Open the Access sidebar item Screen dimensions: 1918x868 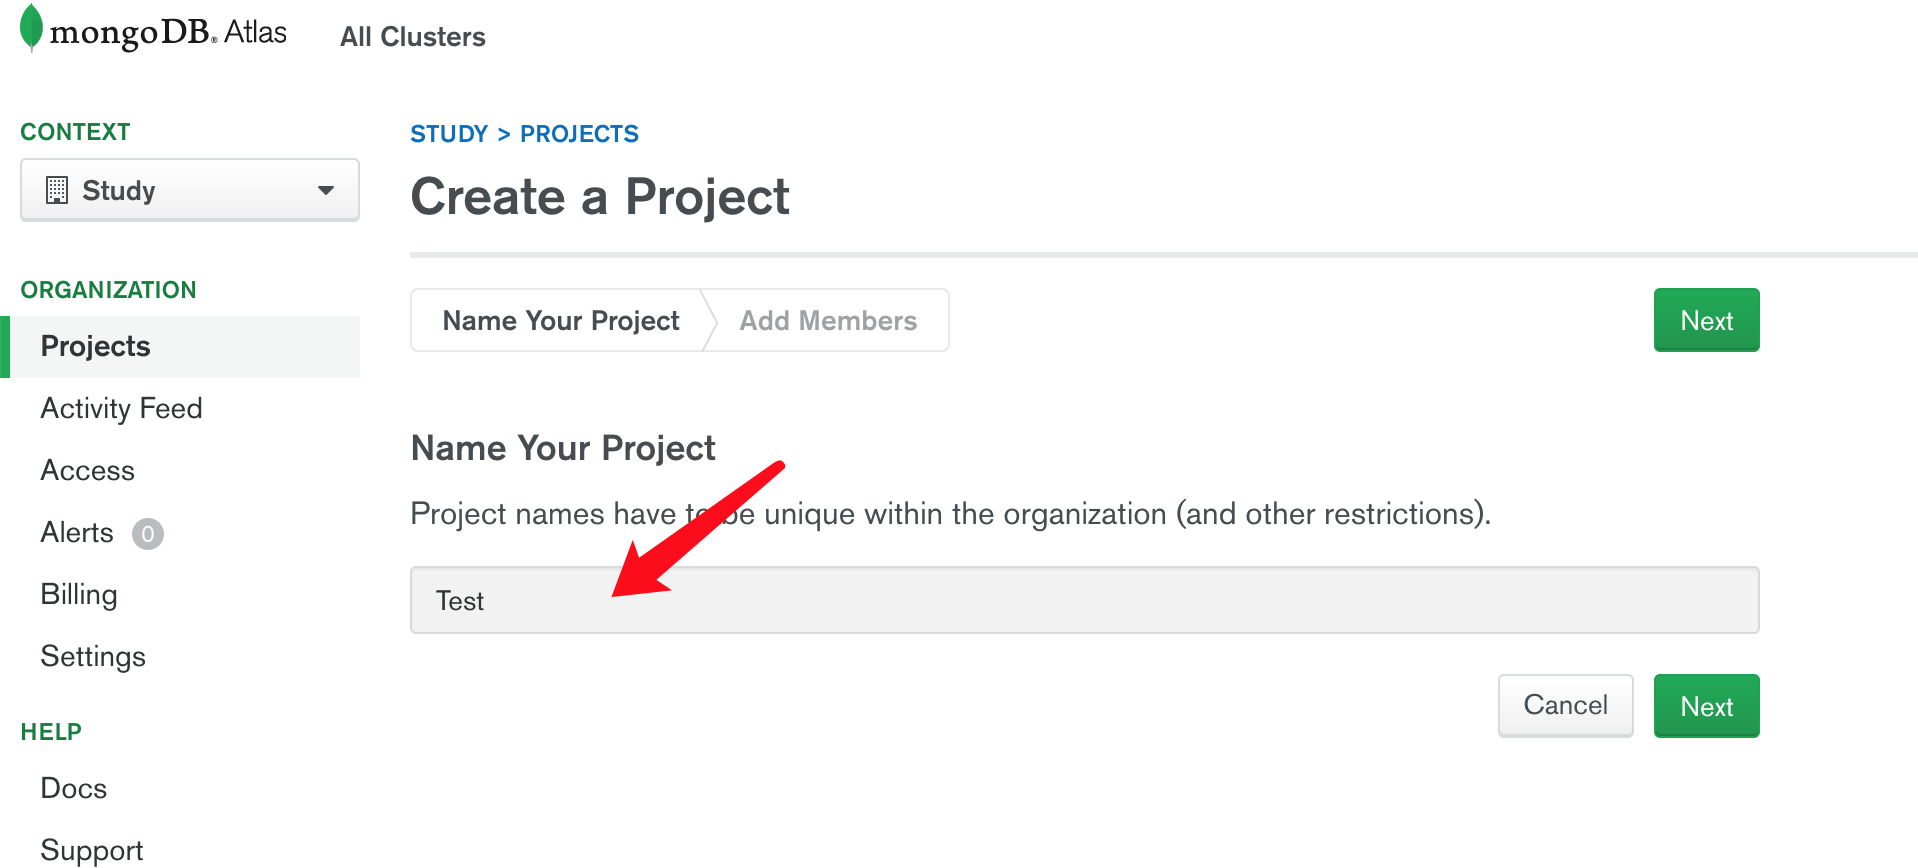click(x=87, y=470)
